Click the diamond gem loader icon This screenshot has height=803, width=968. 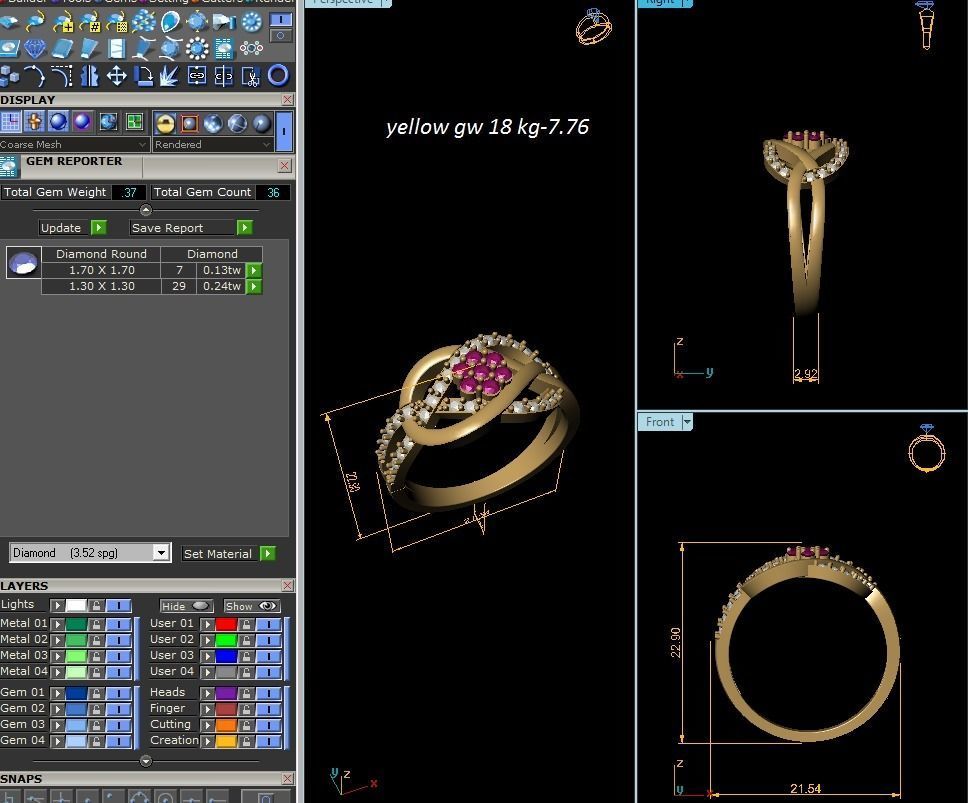click(35, 48)
